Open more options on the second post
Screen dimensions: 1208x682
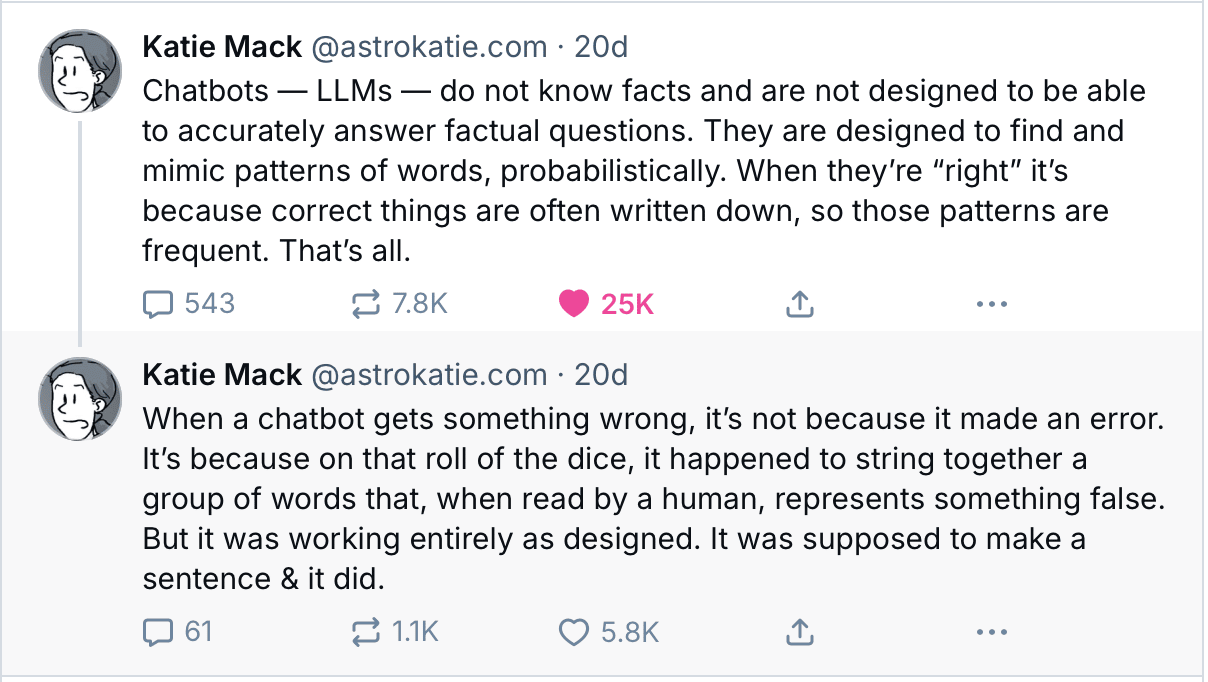tap(991, 631)
